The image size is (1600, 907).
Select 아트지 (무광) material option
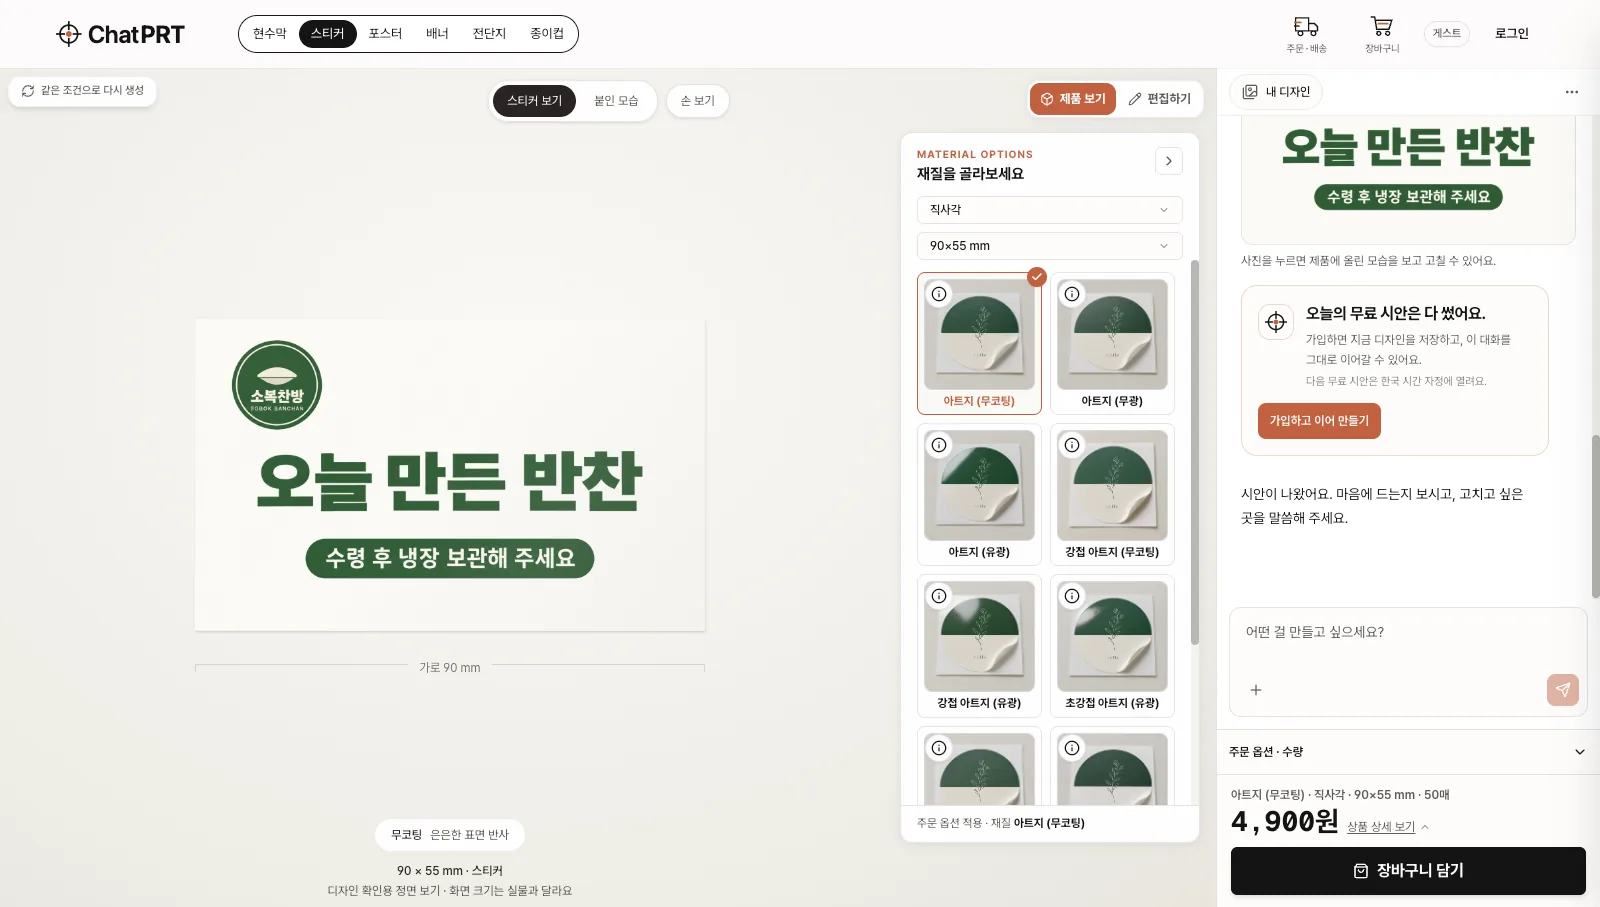(x=1112, y=343)
